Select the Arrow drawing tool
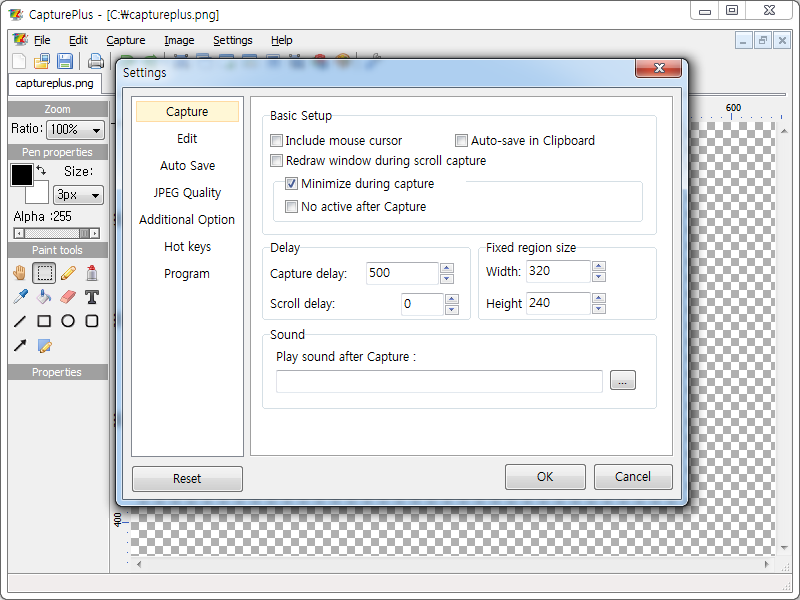This screenshot has width=800, height=600. [20, 345]
